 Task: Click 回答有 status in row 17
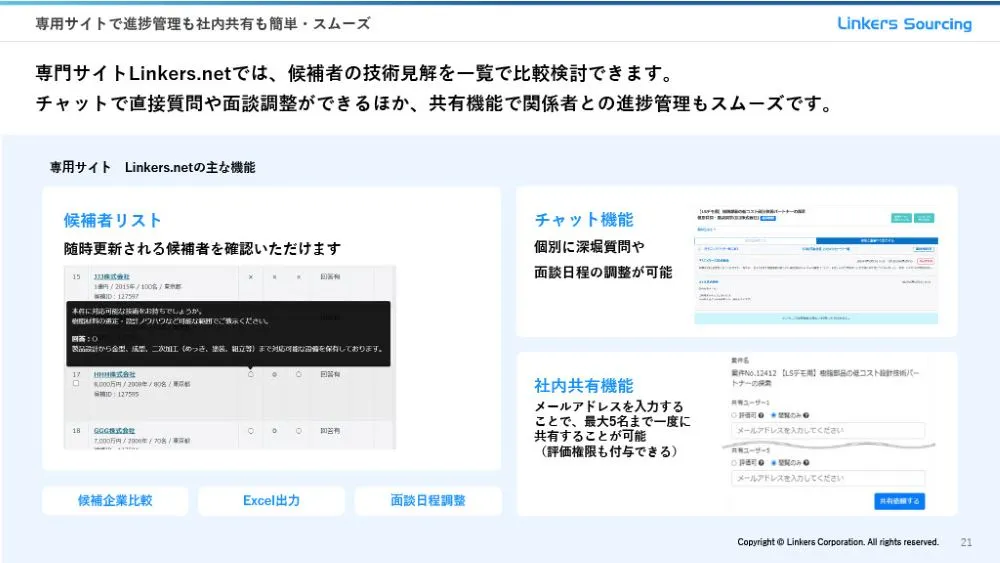point(330,374)
